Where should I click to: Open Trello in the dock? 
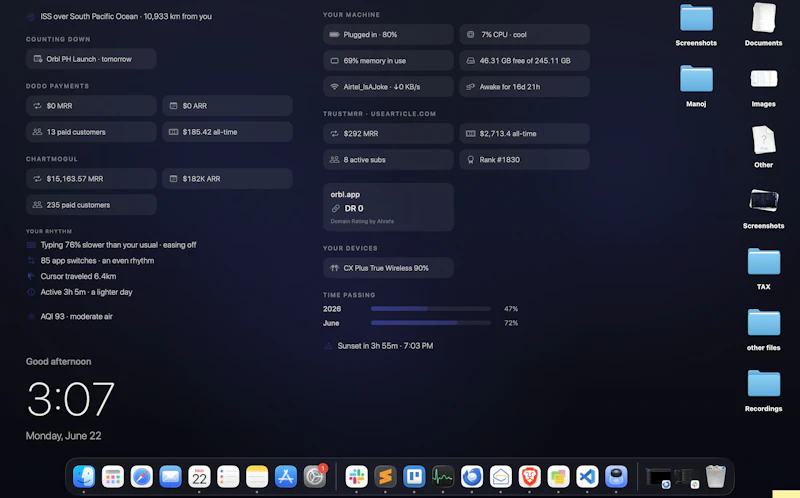tap(414, 477)
